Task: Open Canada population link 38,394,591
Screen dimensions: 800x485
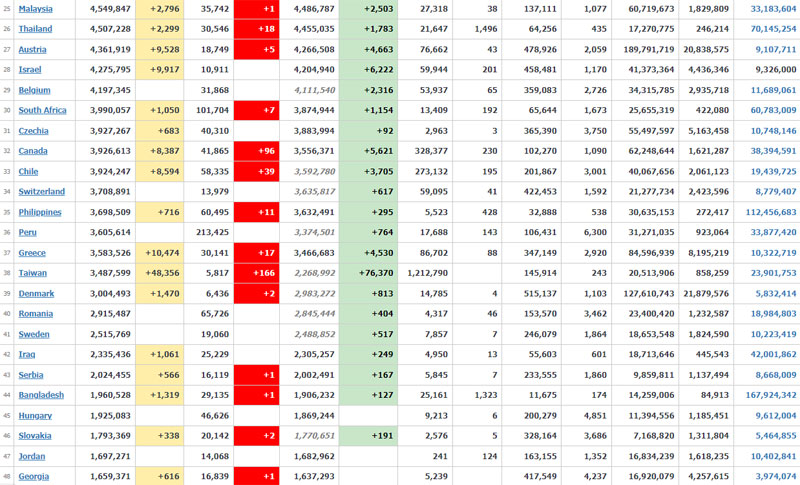Action: [x=773, y=151]
